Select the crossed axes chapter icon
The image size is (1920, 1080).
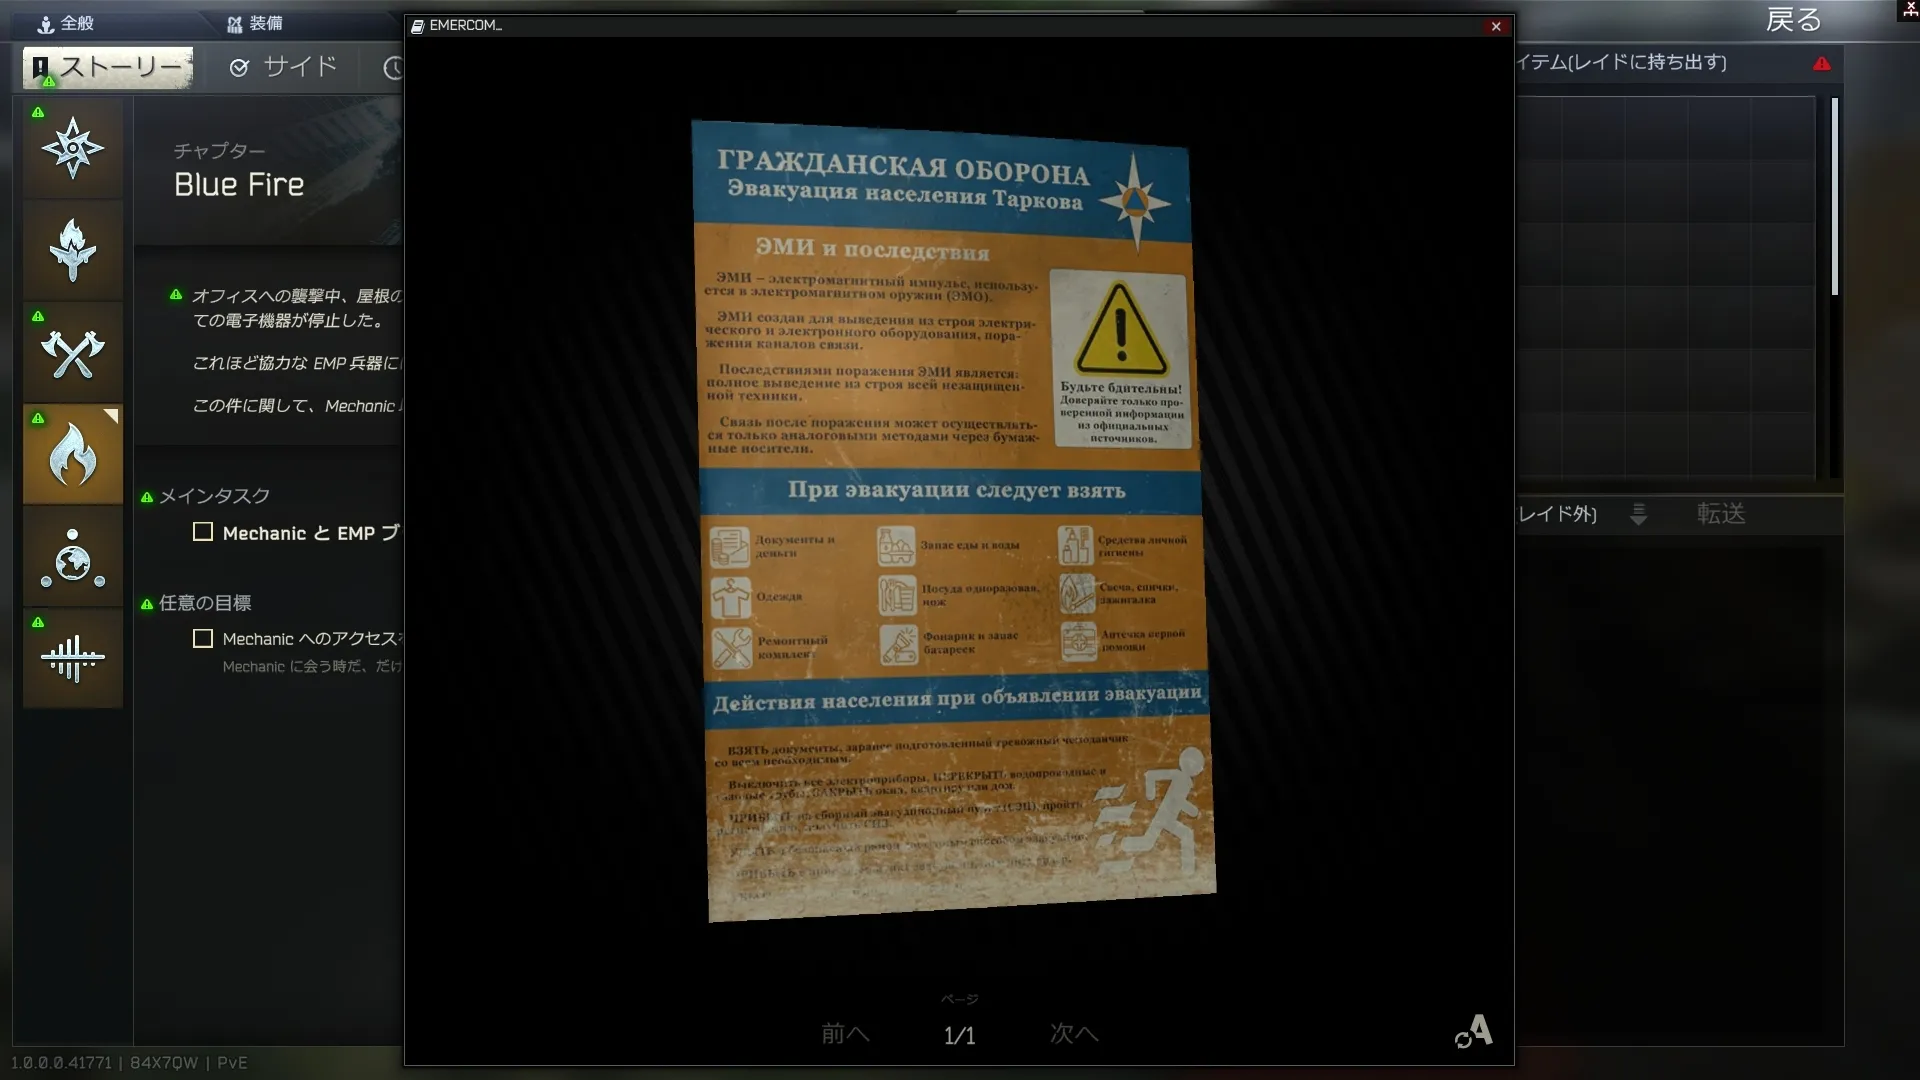point(72,353)
